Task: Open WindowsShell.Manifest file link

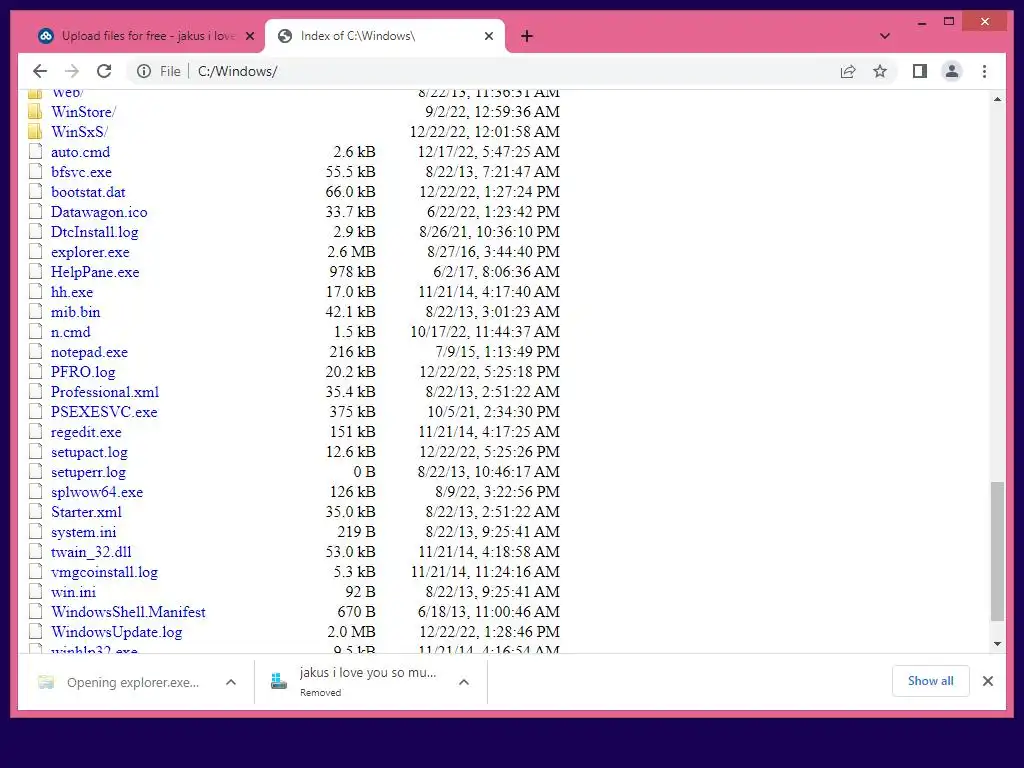Action: click(x=128, y=612)
